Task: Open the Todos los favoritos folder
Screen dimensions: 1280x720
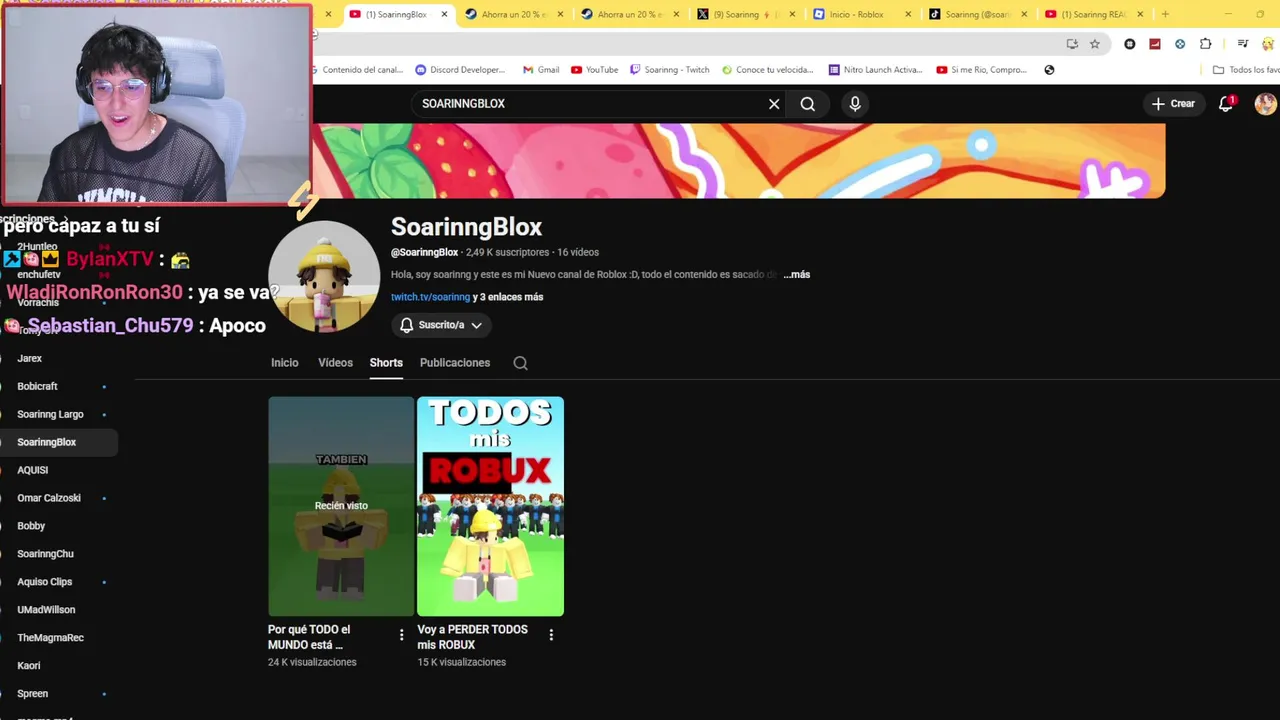Action: (x=1245, y=70)
